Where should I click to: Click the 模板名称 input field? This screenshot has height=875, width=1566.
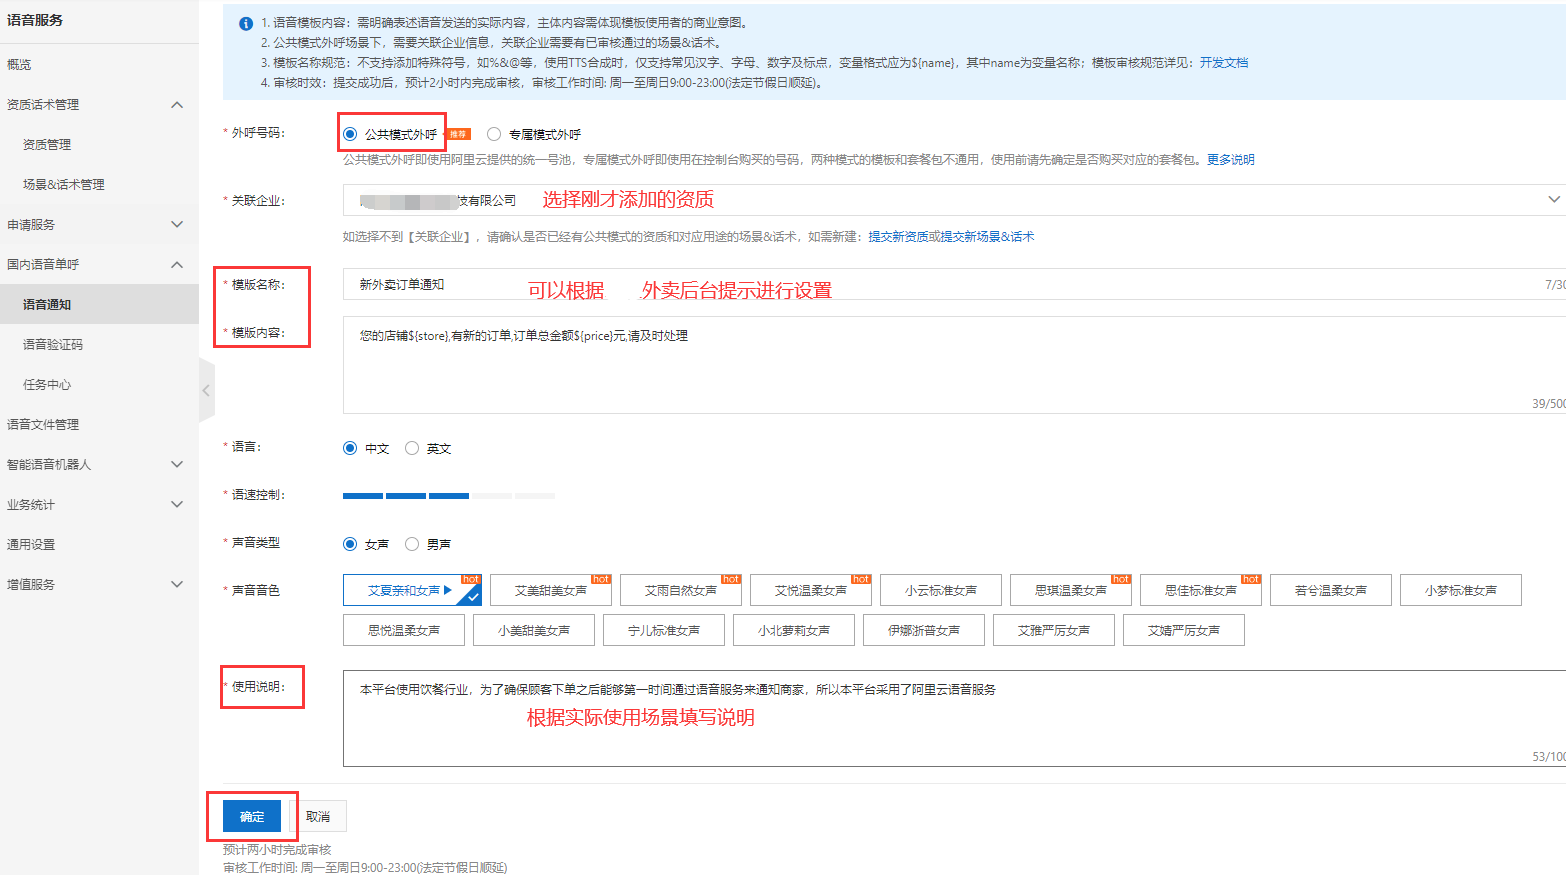click(x=954, y=284)
